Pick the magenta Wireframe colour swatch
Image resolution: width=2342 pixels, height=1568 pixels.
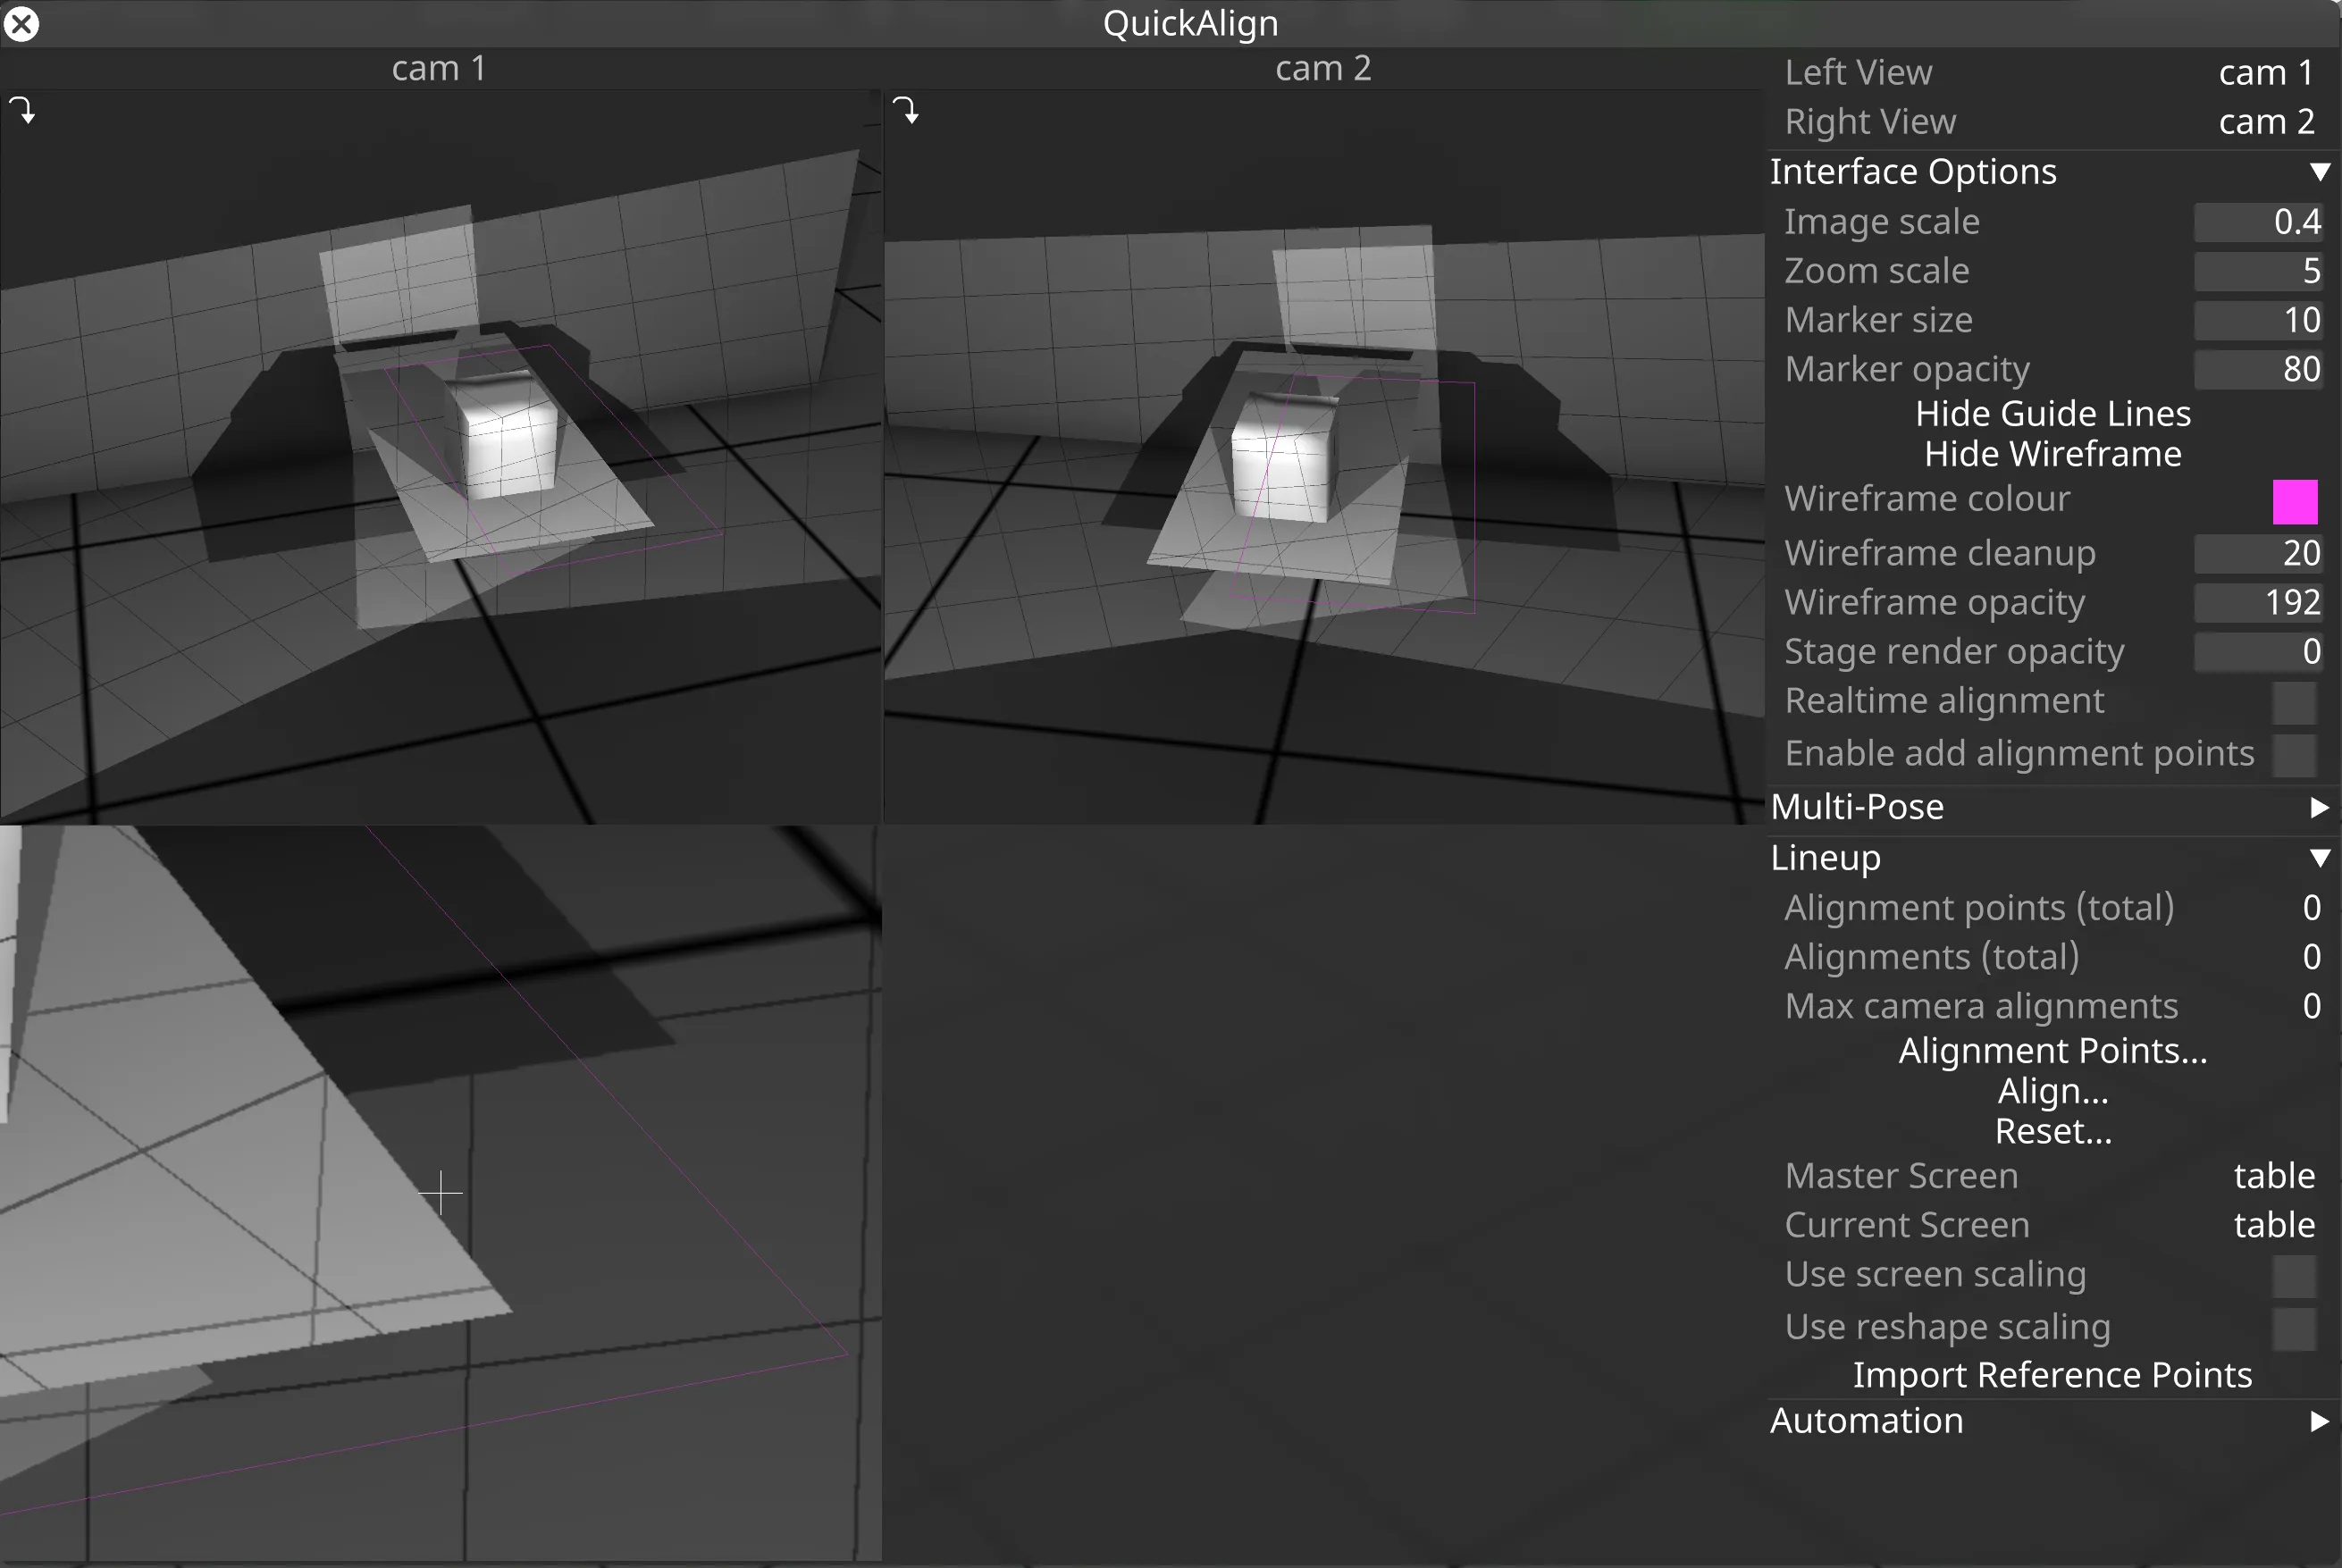(2294, 501)
